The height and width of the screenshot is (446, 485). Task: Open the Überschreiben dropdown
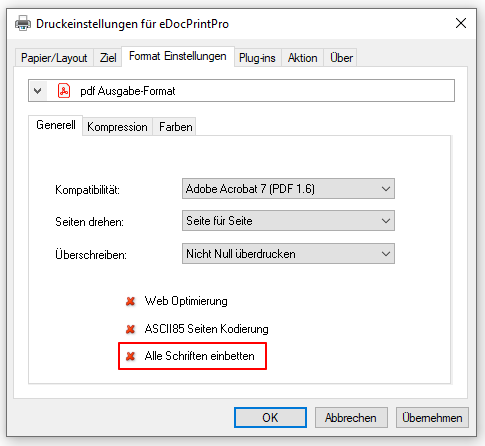288,254
